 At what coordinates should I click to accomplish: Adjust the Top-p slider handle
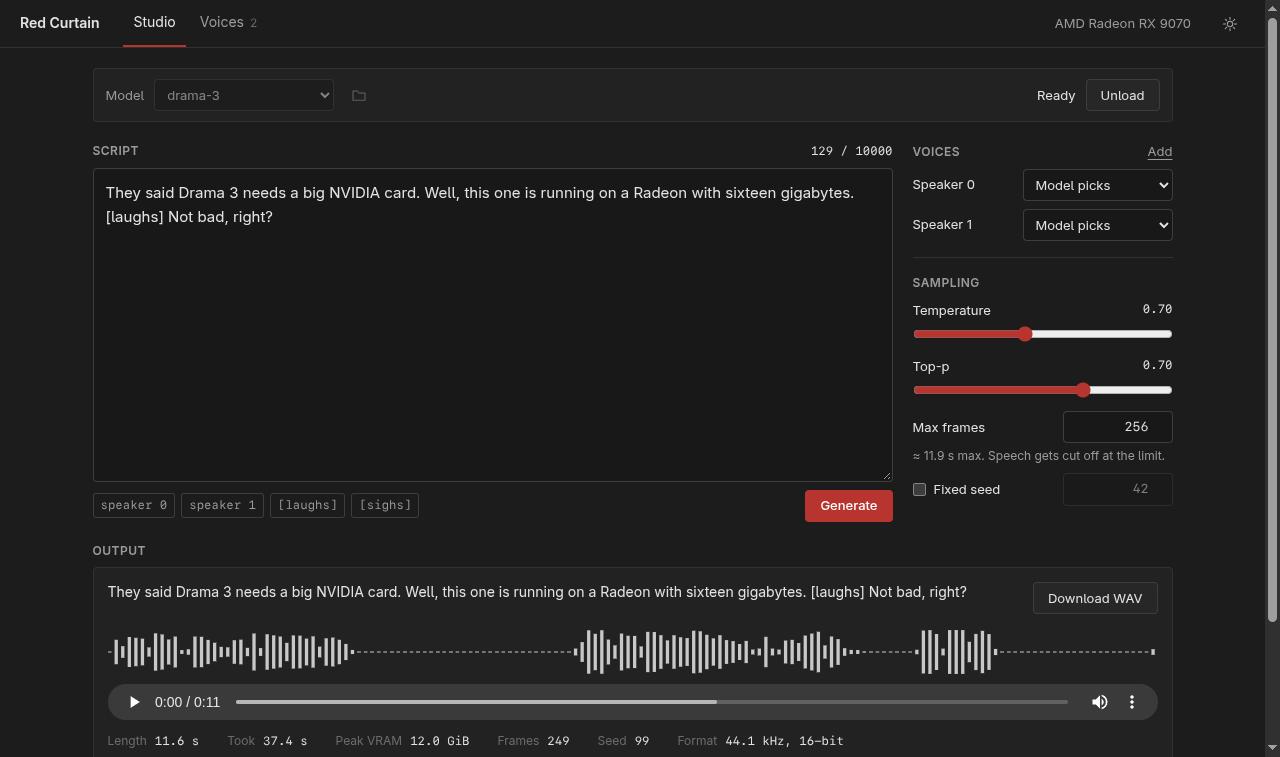click(x=1083, y=390)
